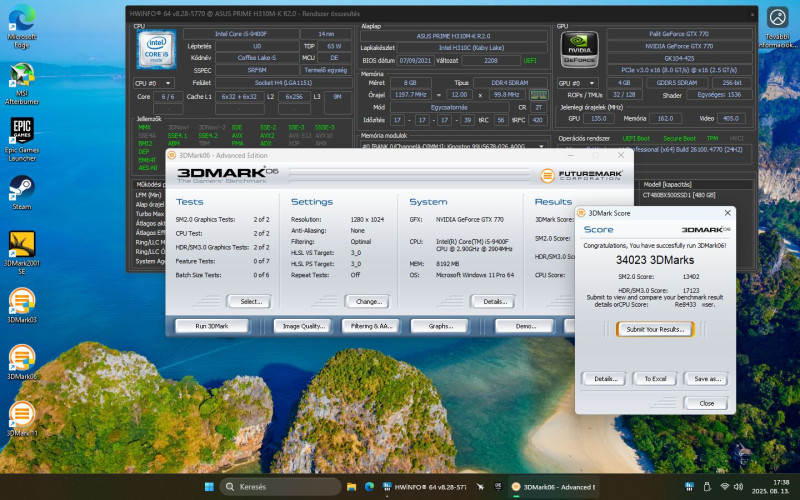This screenshot has height=500, width=800.
Task: Open the Steam desktop shortcut
Action: click(x=22, y=193)
